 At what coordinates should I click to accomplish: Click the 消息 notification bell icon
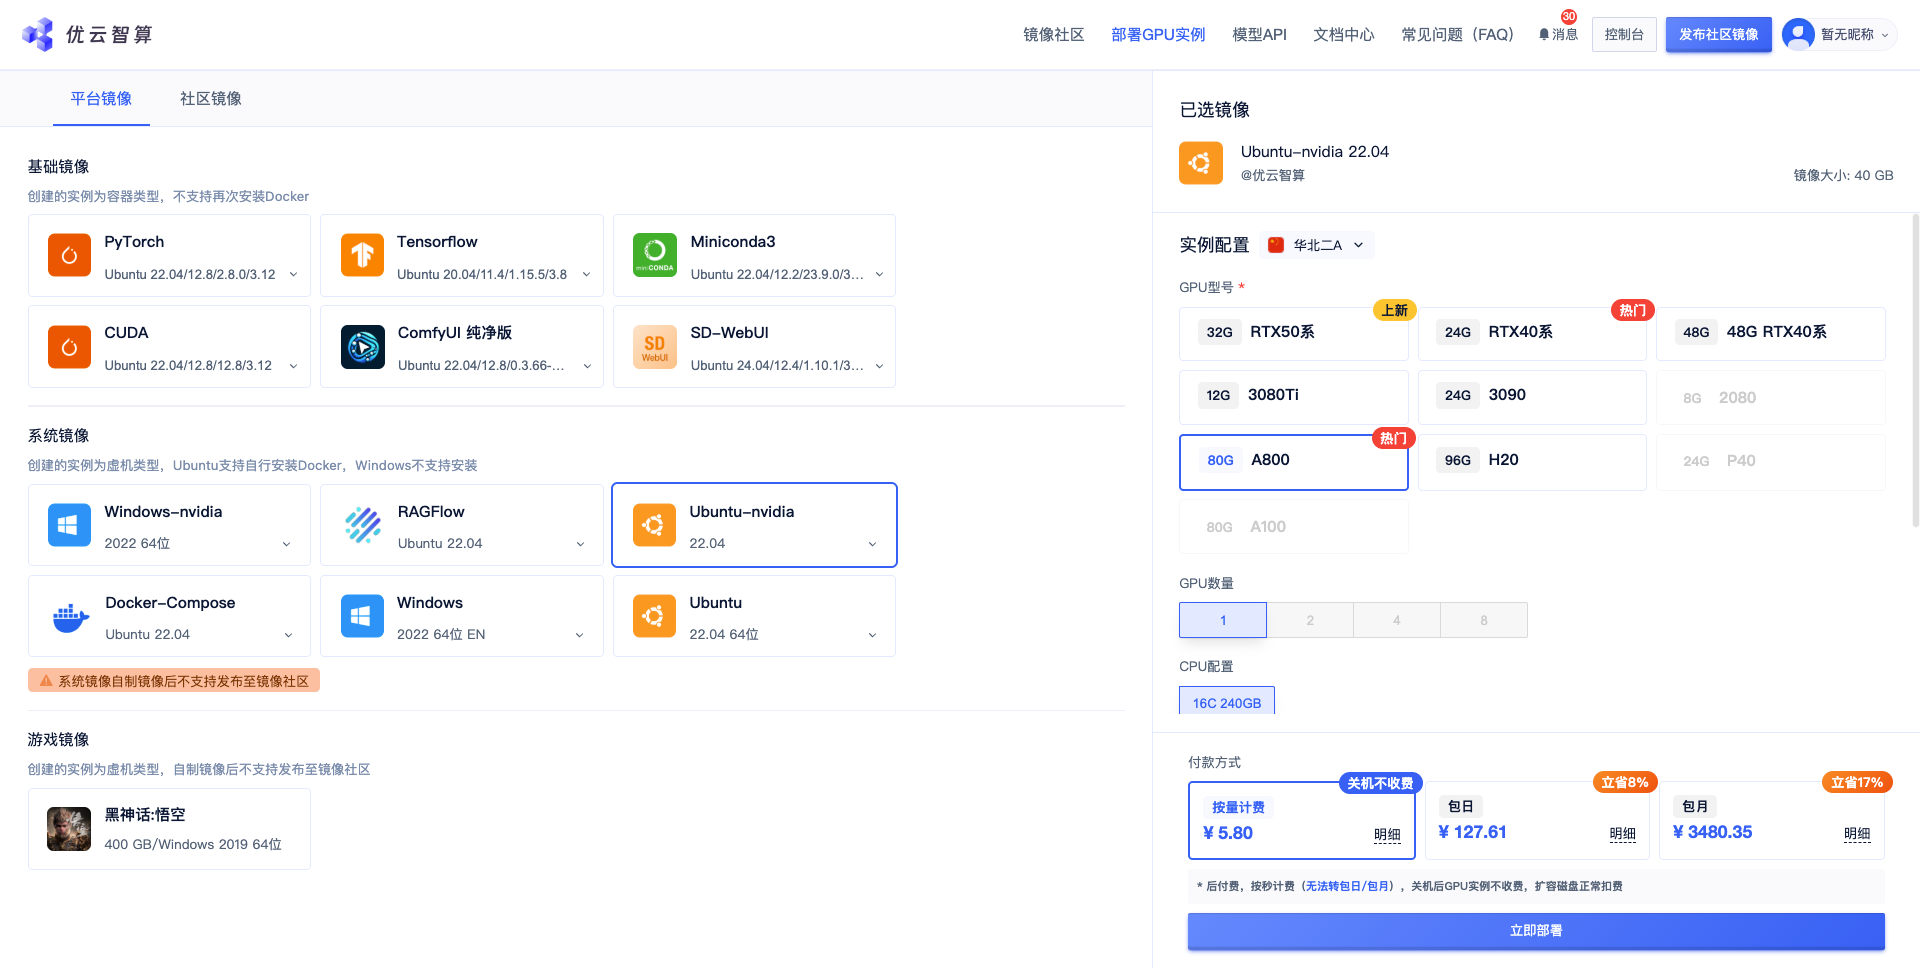(1544, 34)
